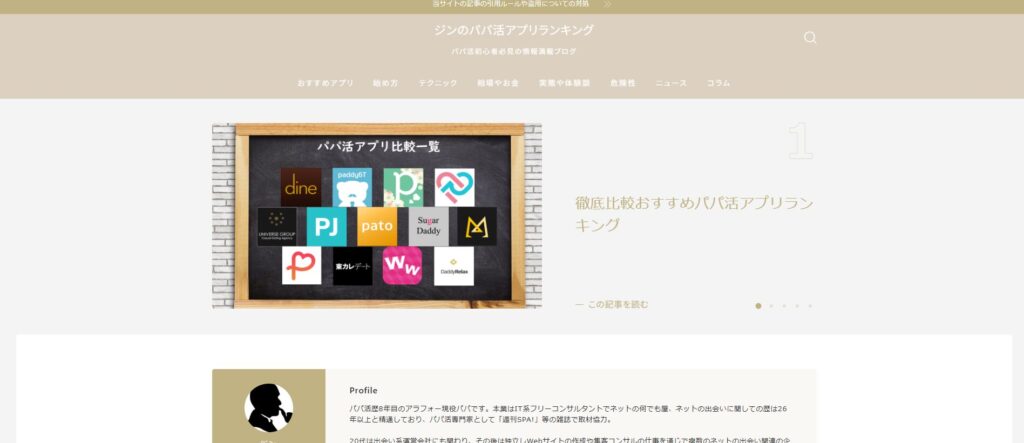Click the 東カレデート app logo
The image size is (1024, 443).
pyautogui.click(x=353, y=266)
